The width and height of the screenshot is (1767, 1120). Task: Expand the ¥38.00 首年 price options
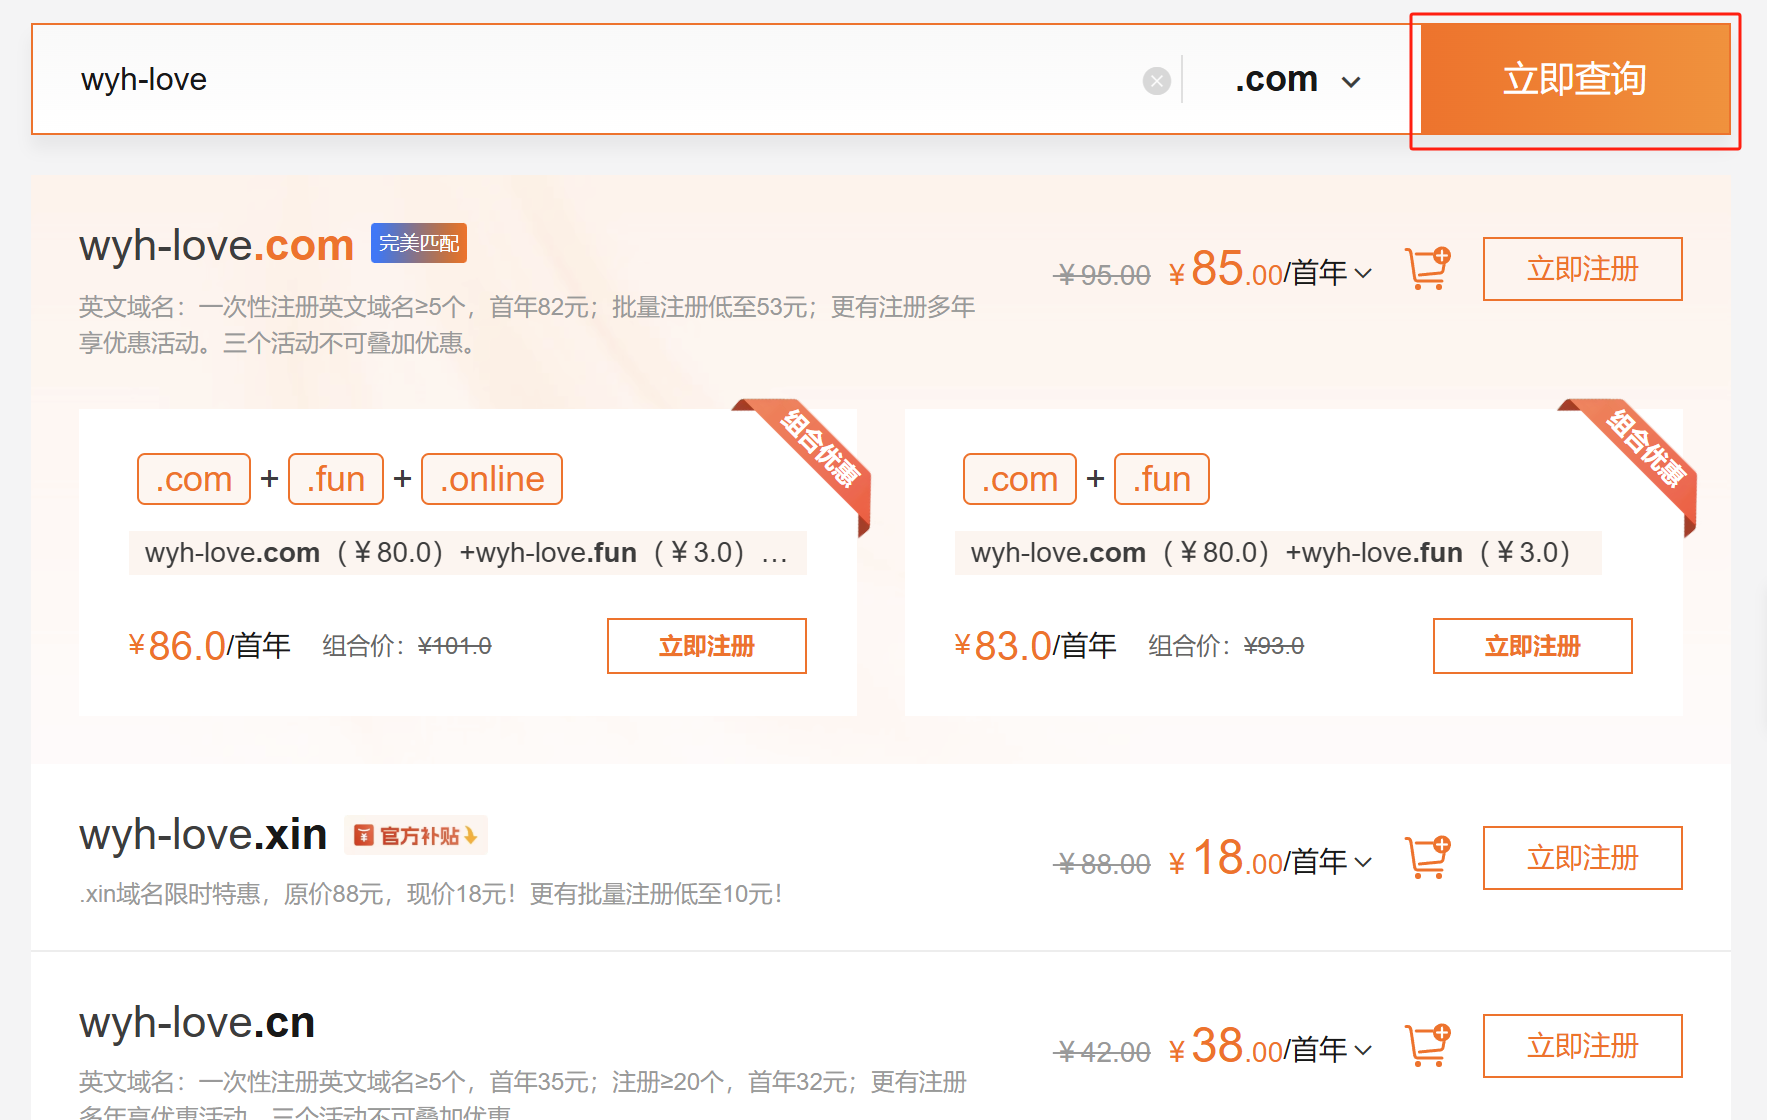pos(1362,1049)
